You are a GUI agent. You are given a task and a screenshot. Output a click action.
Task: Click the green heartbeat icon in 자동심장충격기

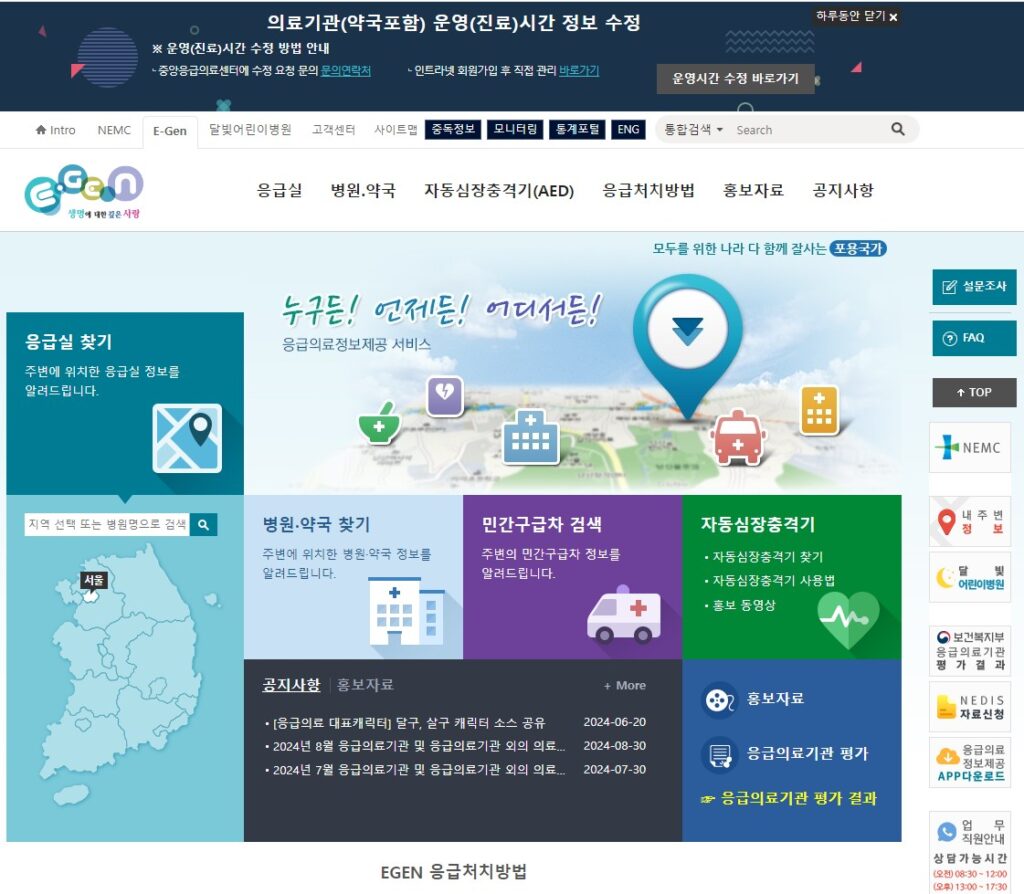[x=848, y=618]
